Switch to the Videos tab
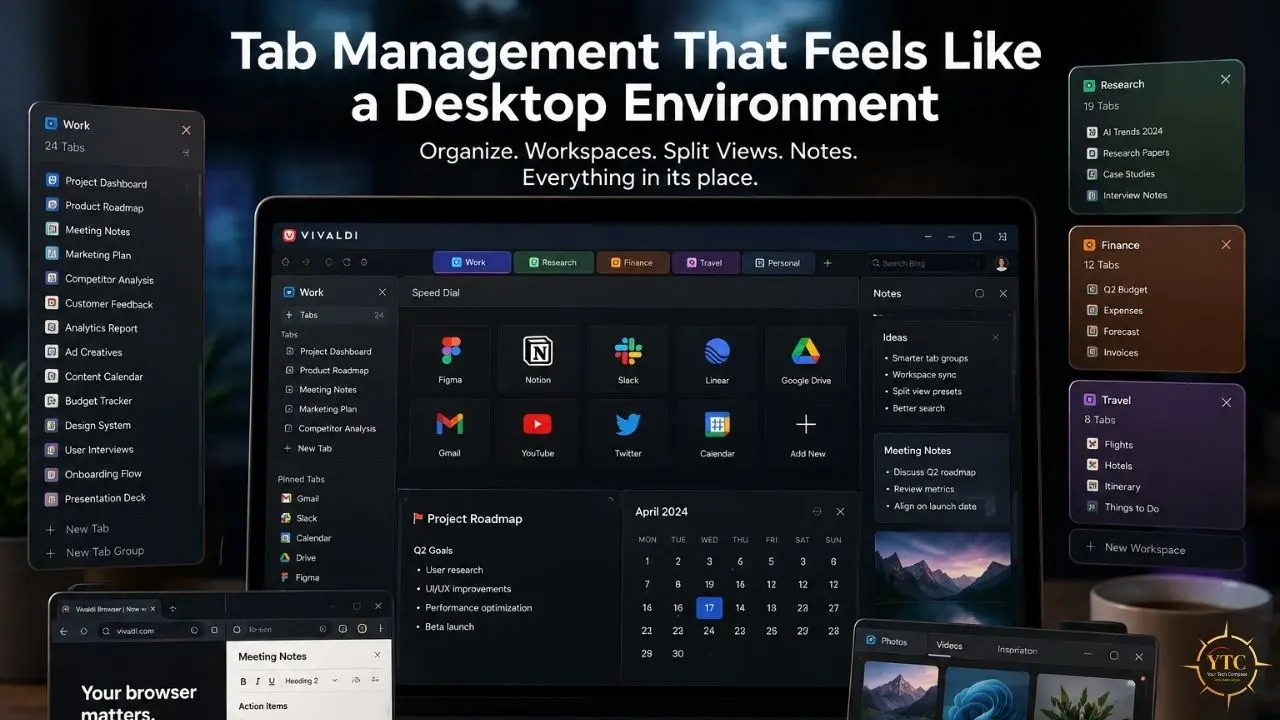This screenshot has width=1280, height=720. pos(949,645)
